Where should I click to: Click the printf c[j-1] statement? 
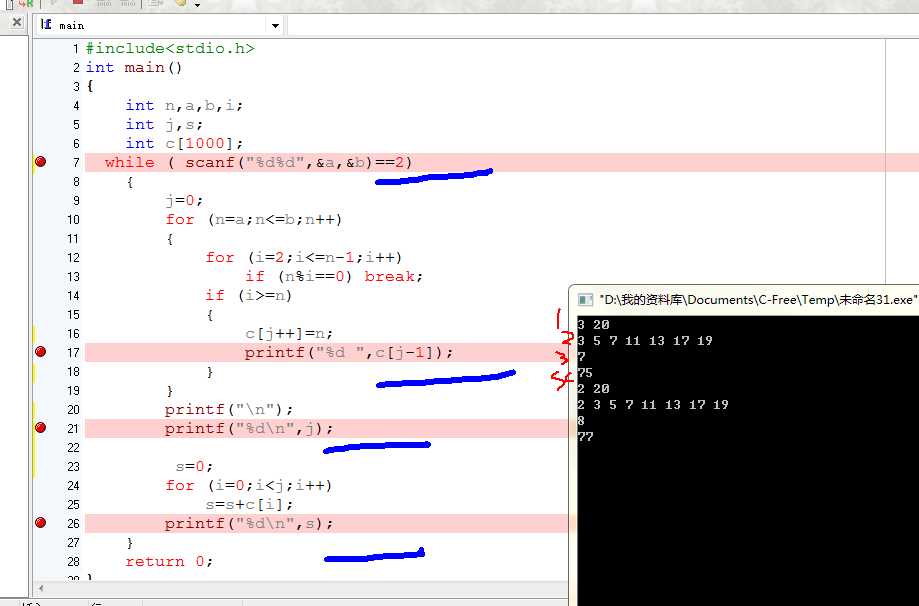(349, 352)
